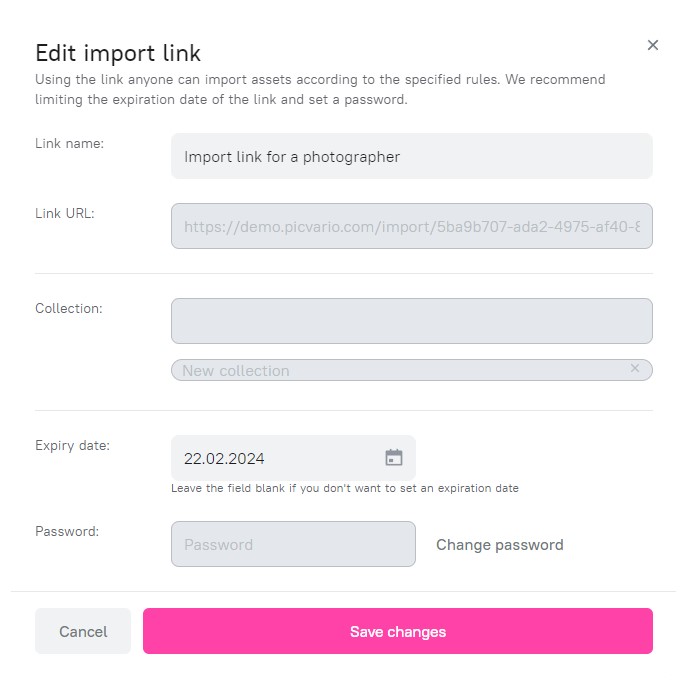Close the Edit import link dialog
This screenshot has height=683, width=688.
652,45
